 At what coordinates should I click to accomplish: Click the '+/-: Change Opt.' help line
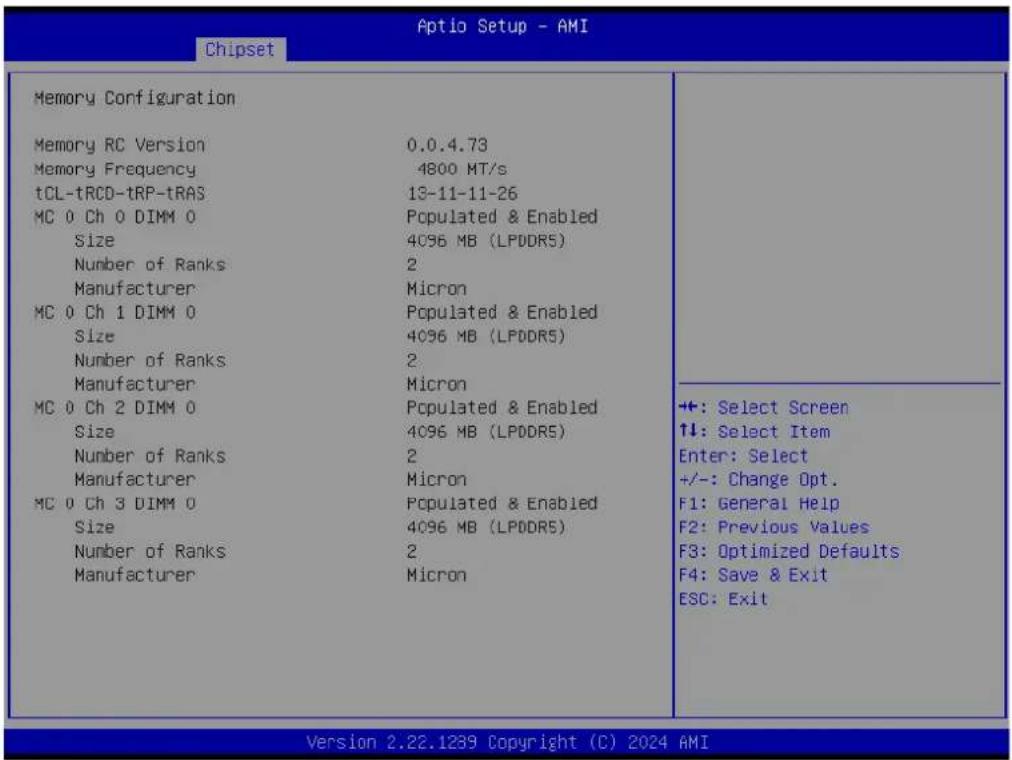point(758,479)
